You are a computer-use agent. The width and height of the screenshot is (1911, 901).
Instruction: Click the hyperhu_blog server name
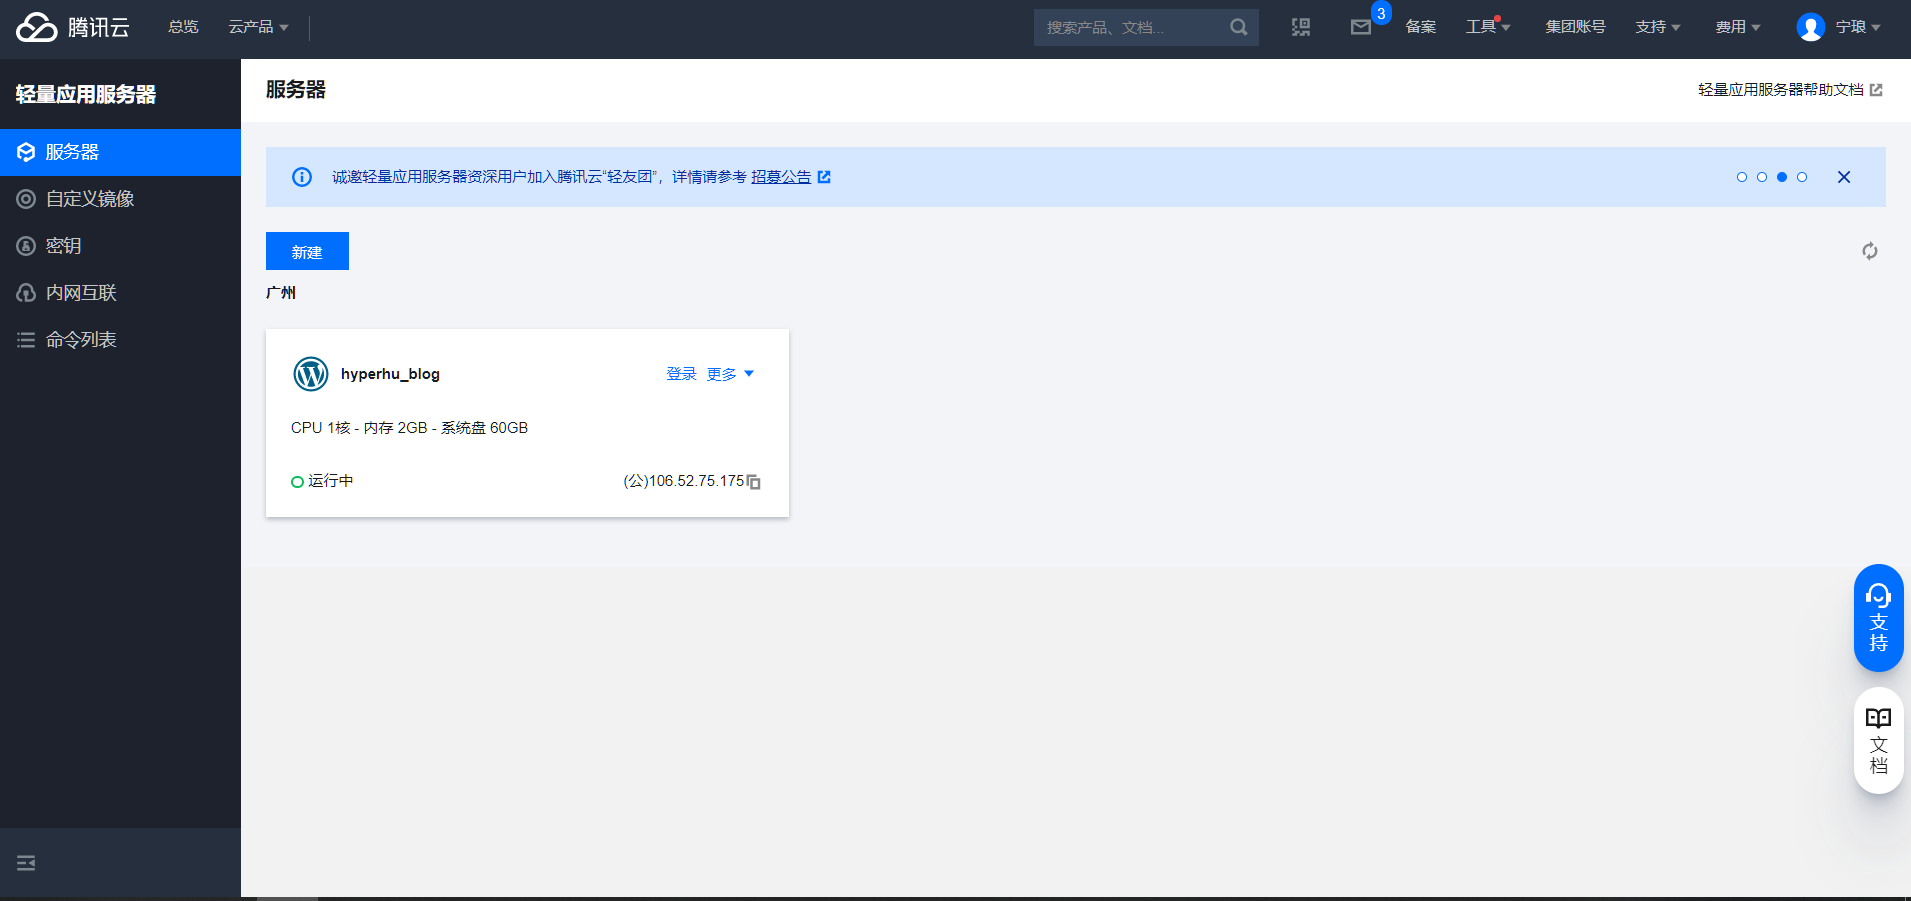click(x=390, y=374)
